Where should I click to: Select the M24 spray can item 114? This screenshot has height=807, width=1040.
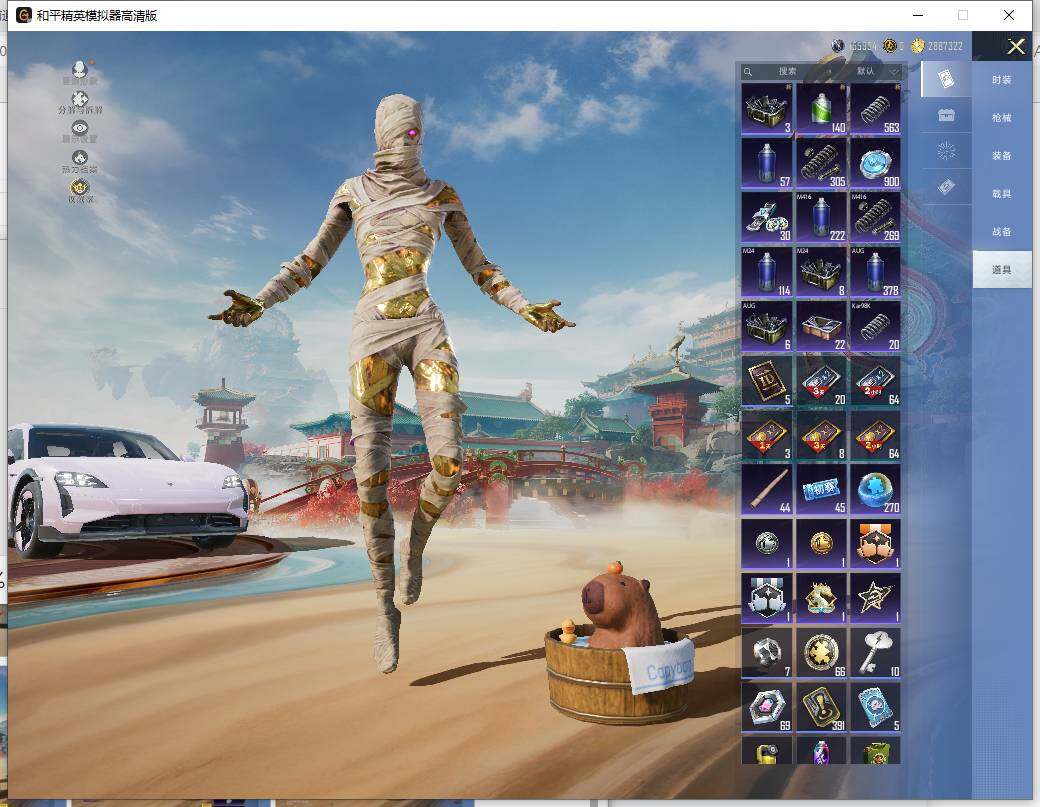767,273
